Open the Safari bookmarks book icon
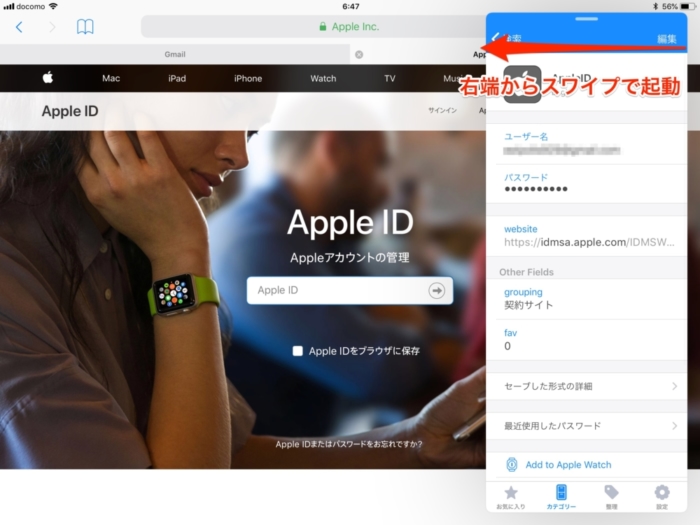 tap(85, 27)
